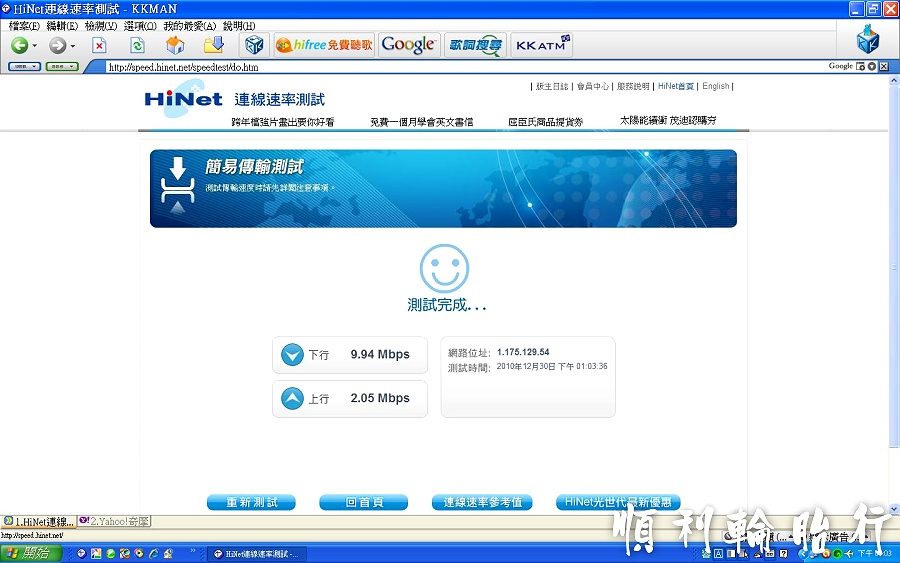Open the green-bordered dropdown left of address bar
This screenshot has height=563, width=900.
pyautogui.click(x=62, y=67)
